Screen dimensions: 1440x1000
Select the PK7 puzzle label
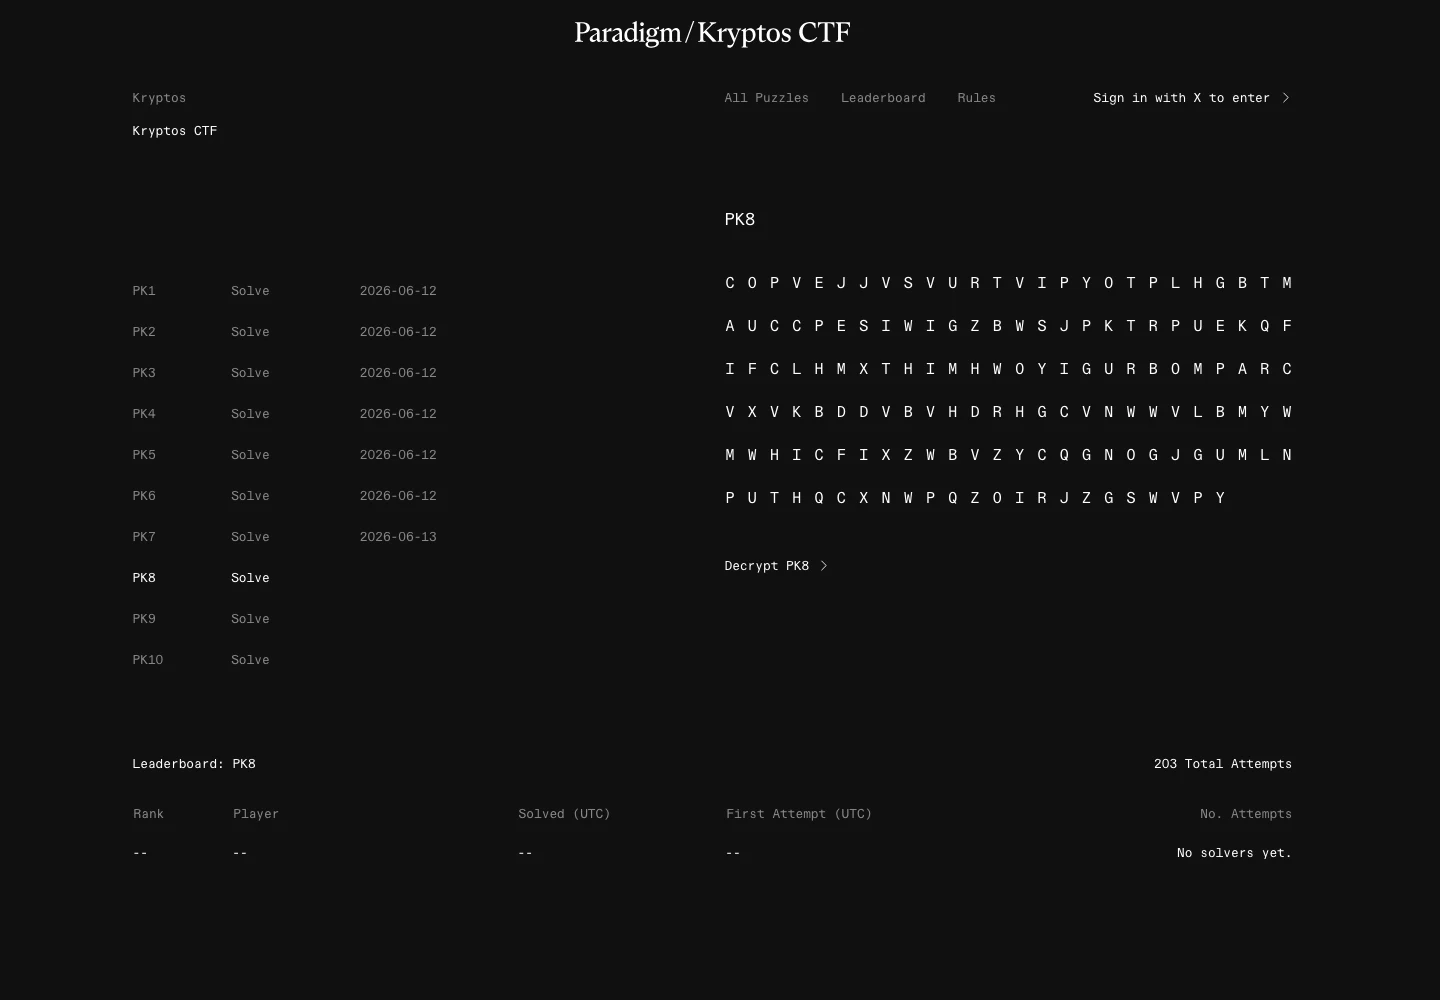144,537
